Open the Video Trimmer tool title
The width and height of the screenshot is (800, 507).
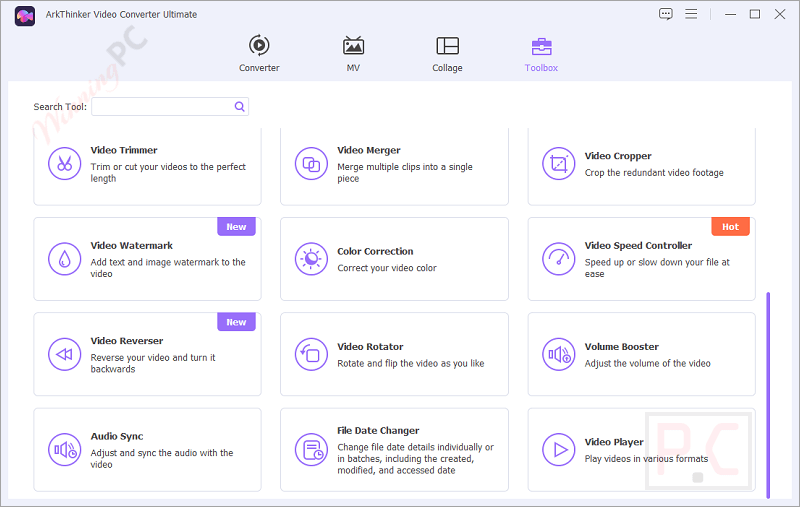(124, 150)
